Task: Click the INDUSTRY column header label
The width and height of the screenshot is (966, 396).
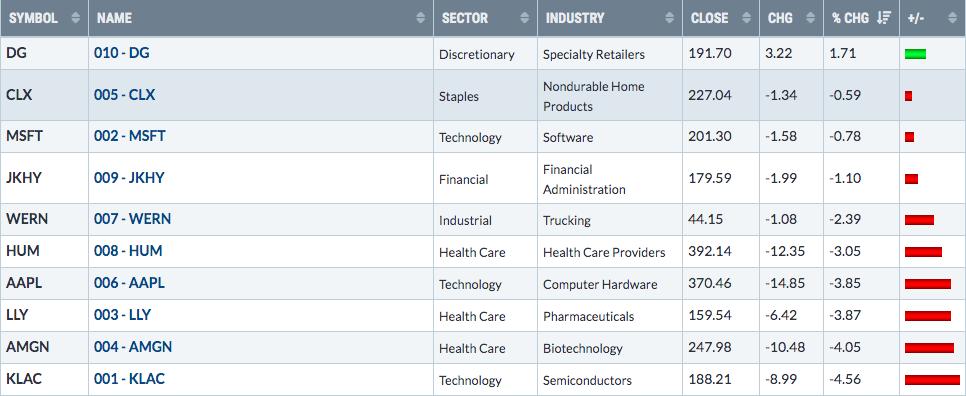Action: (575, 18)
